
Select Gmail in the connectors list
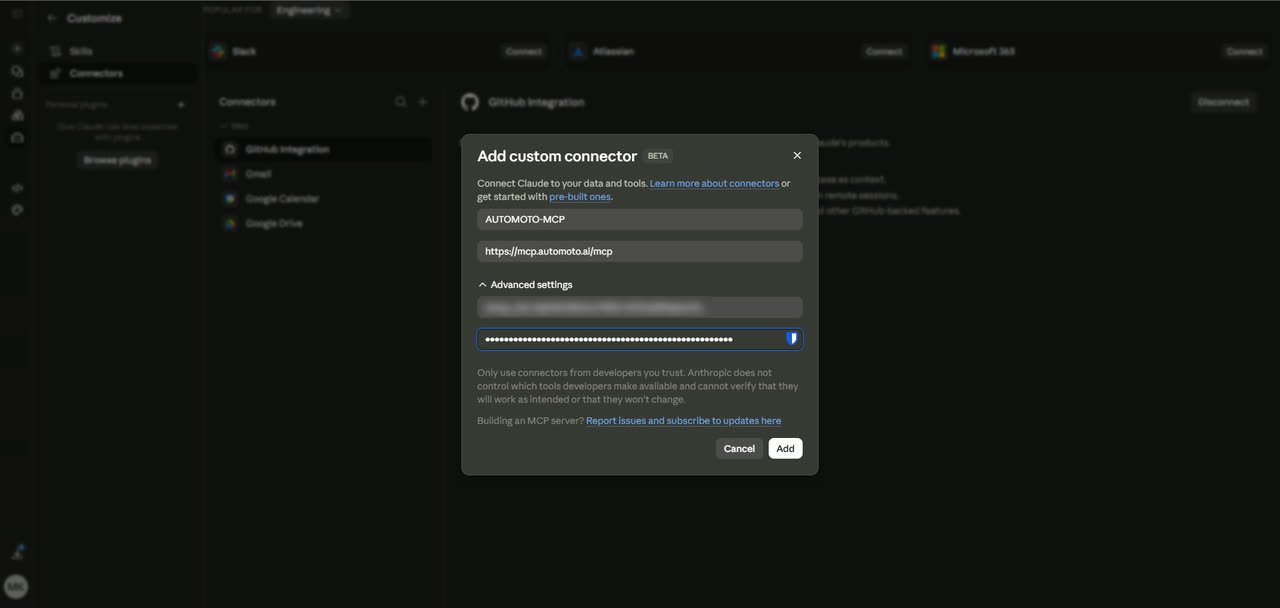tap(325, 174)
